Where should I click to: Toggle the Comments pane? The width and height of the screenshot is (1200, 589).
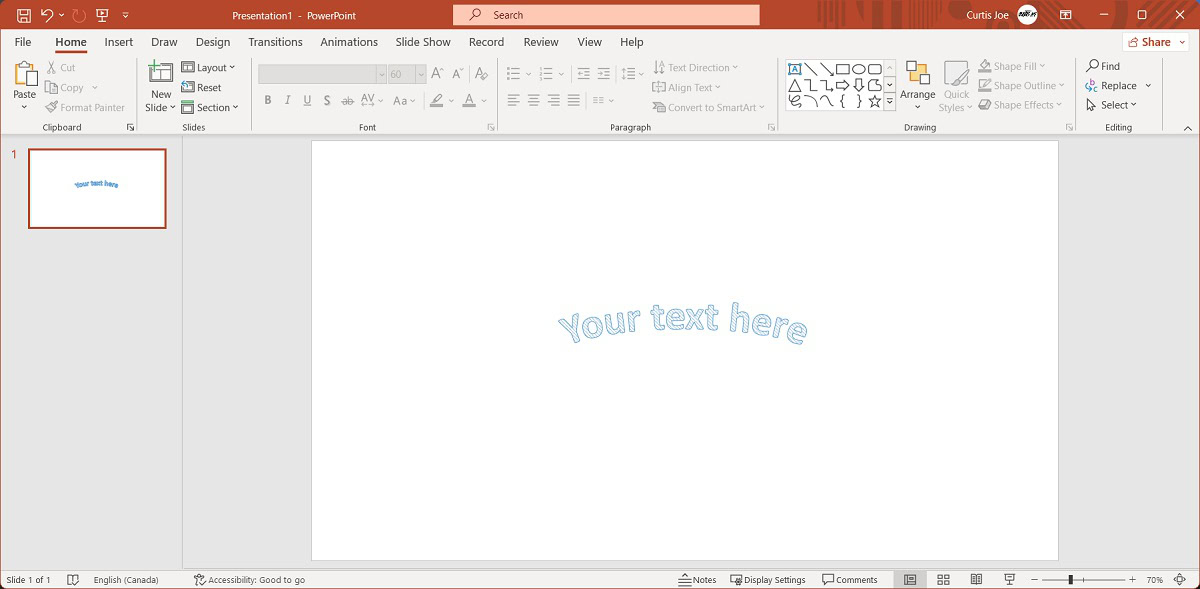pyautogui.click(x=849, y=580)
